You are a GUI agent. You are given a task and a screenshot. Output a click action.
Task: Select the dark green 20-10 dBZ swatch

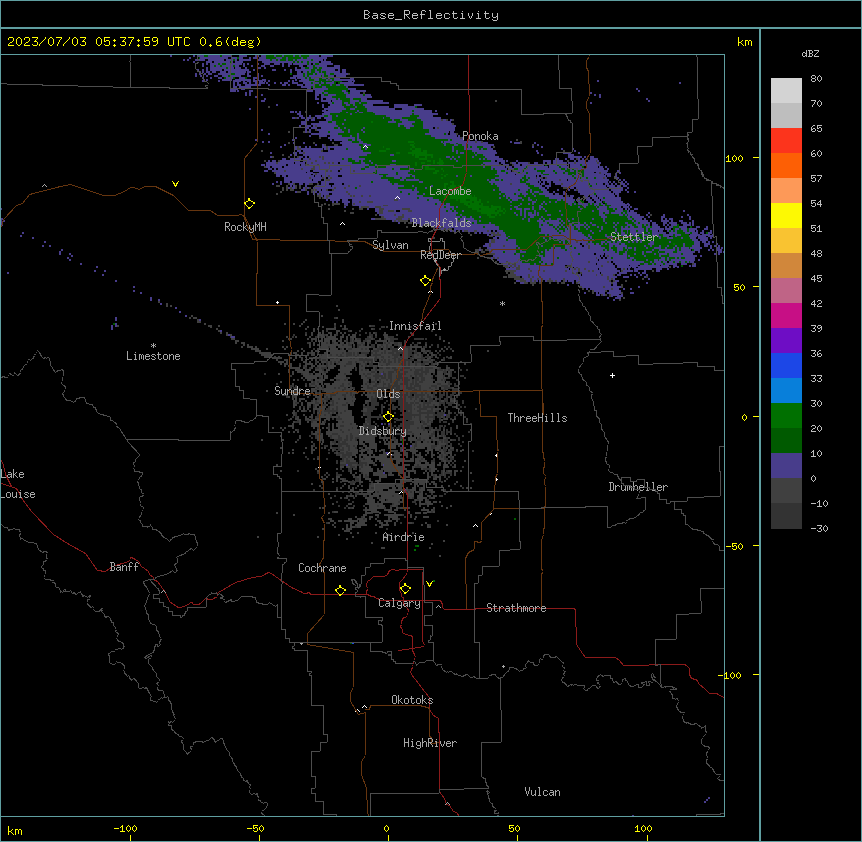(x=786, y=441)
